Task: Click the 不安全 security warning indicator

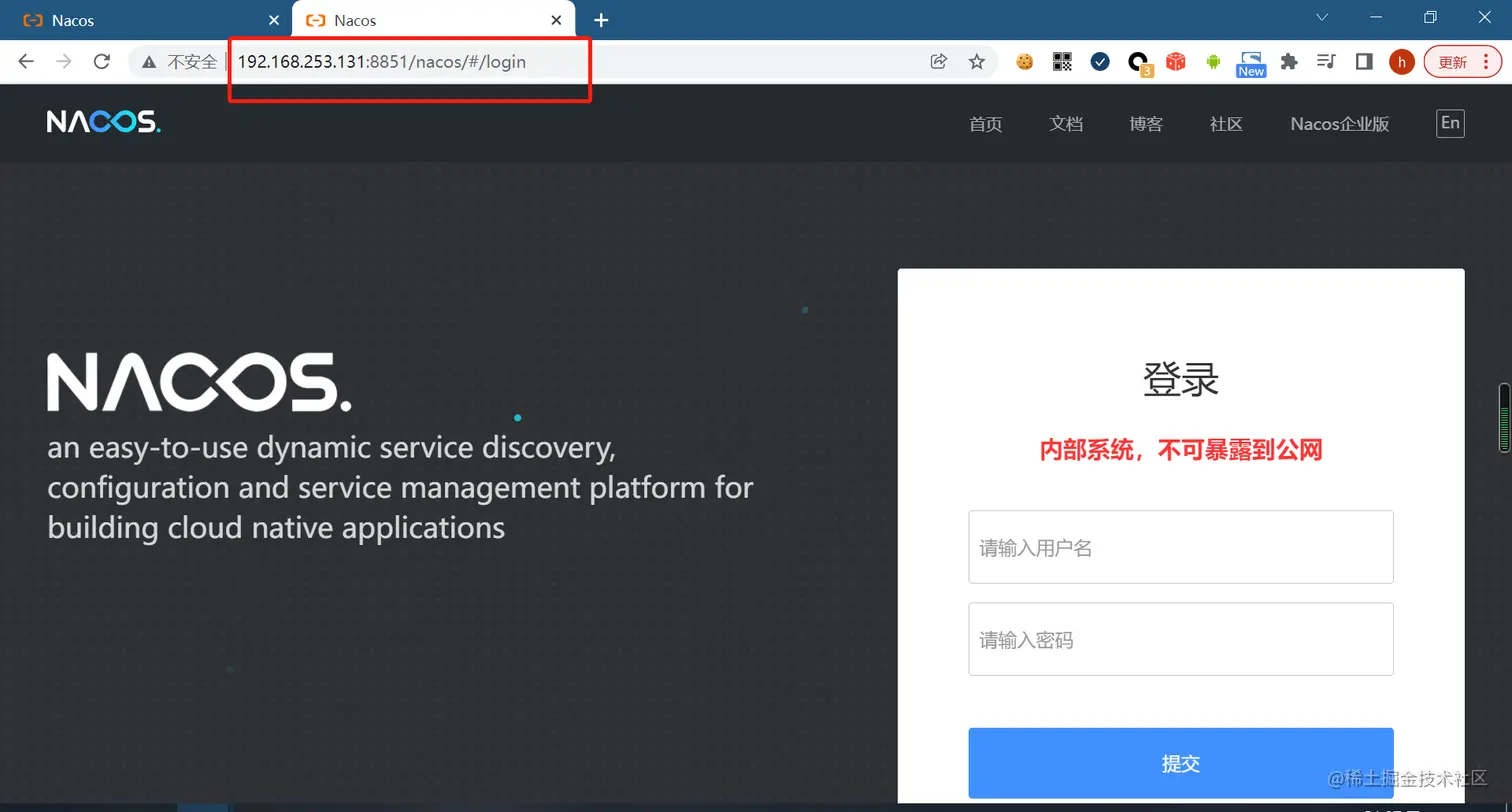Action: (180, 62)
